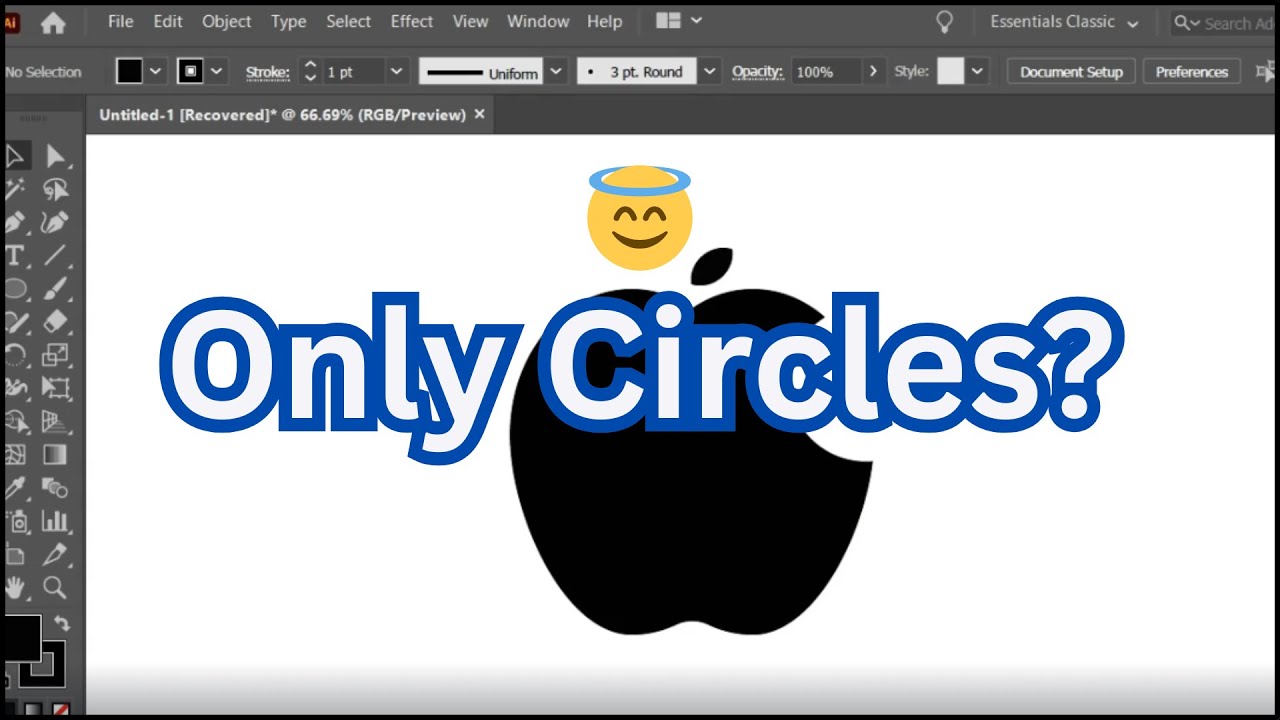This screenshot has height=720, width=1280.
Task: Open the fill color dropdown
Action: 155,71
